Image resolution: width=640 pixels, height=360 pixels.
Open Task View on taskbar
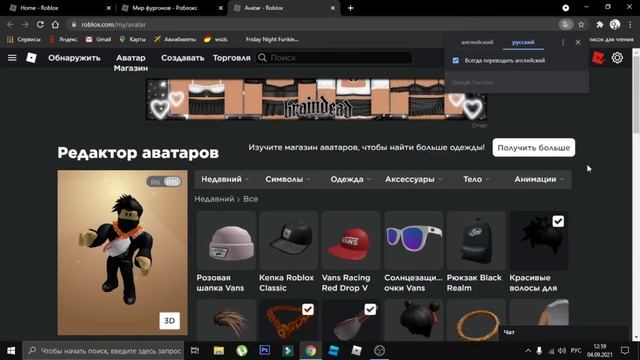pos(195,351)
